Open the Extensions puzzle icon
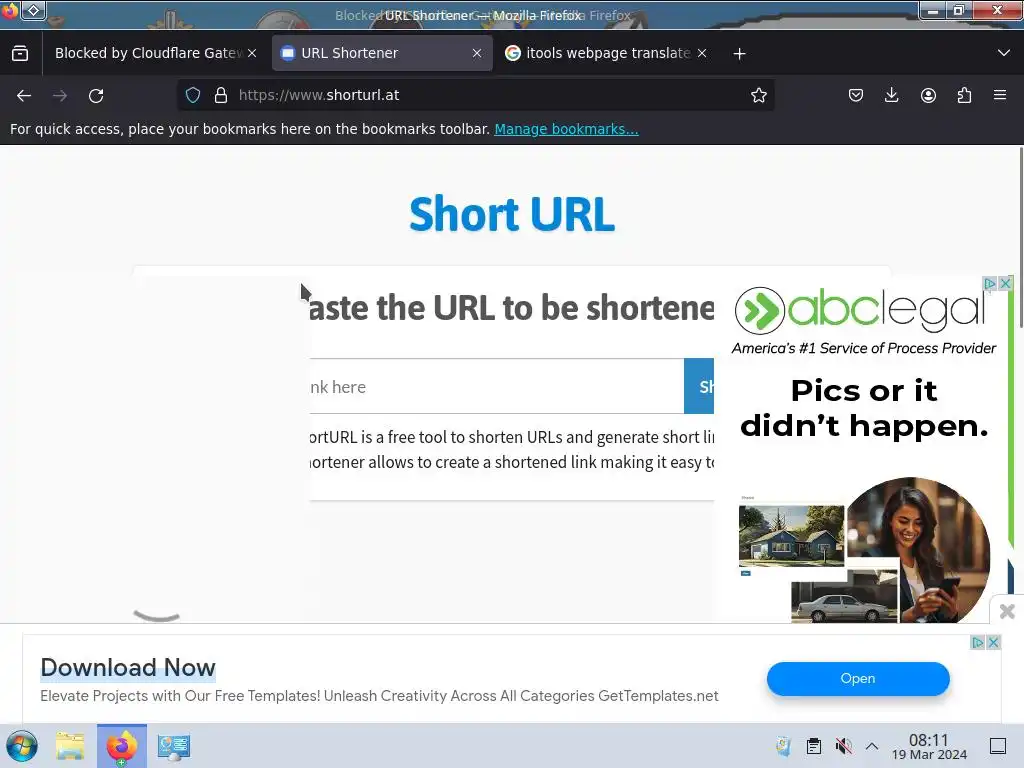Screen dimensions: 1024x768 964,95
